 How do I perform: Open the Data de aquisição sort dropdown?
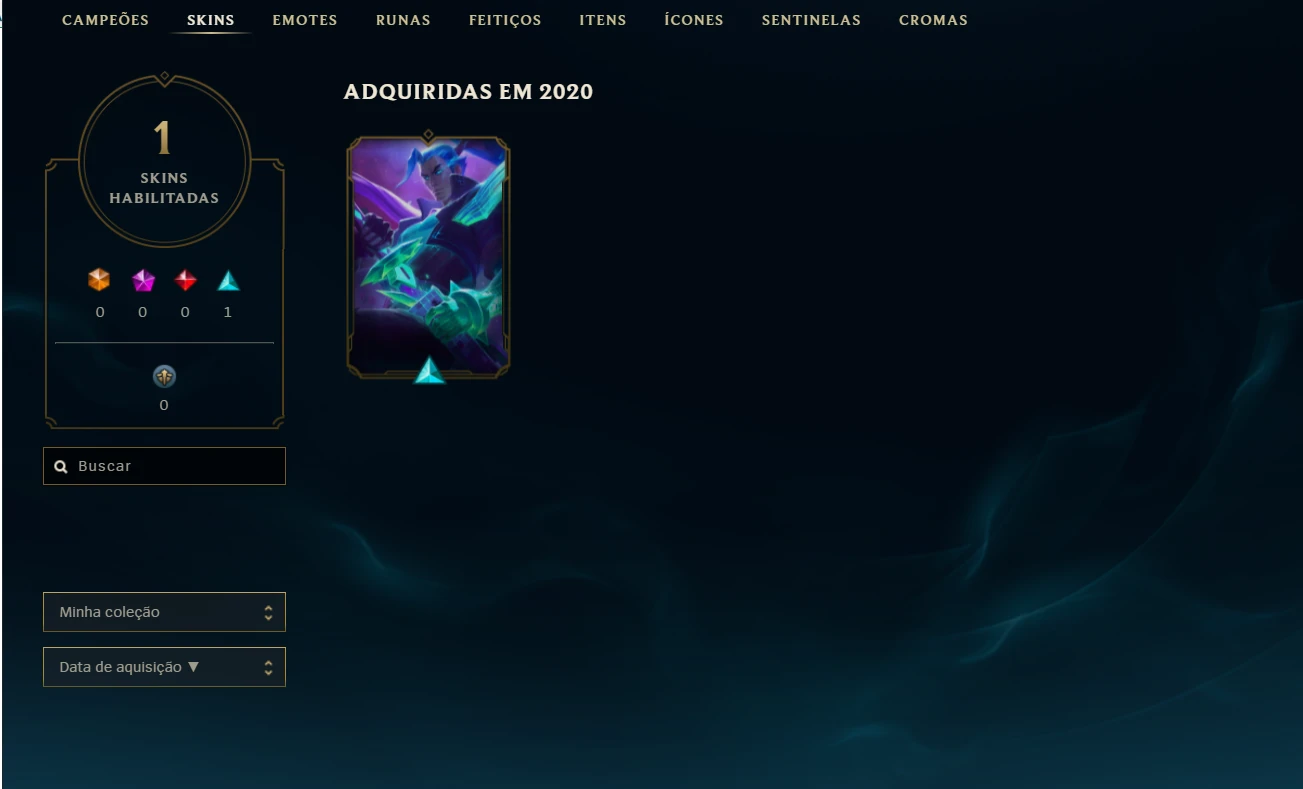click(x=164, y=667)
